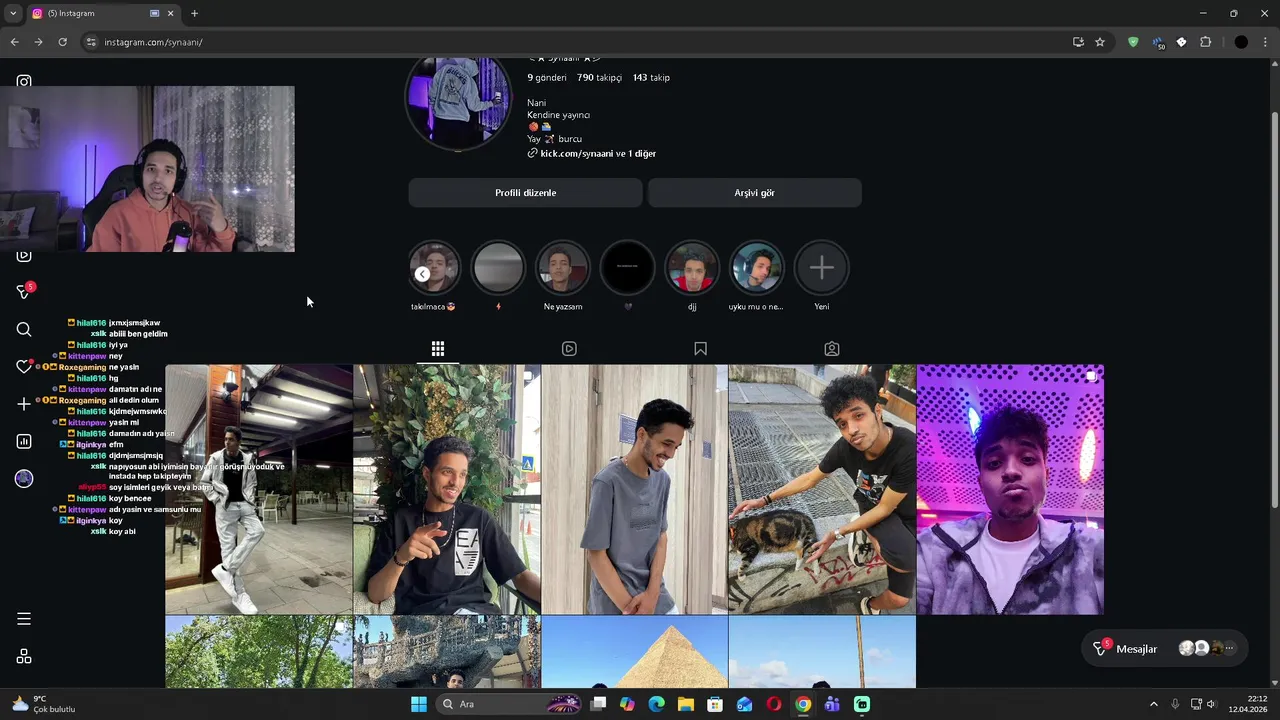Open the uyku mu o ne... highlight

[756, 268]
